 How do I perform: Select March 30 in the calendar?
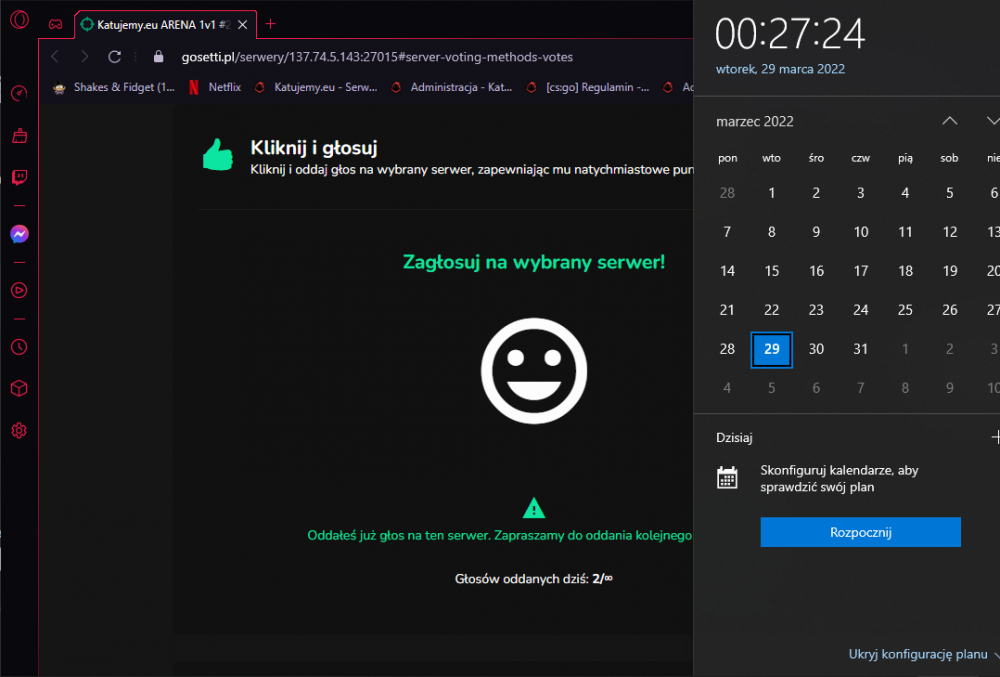coord(816,349)
